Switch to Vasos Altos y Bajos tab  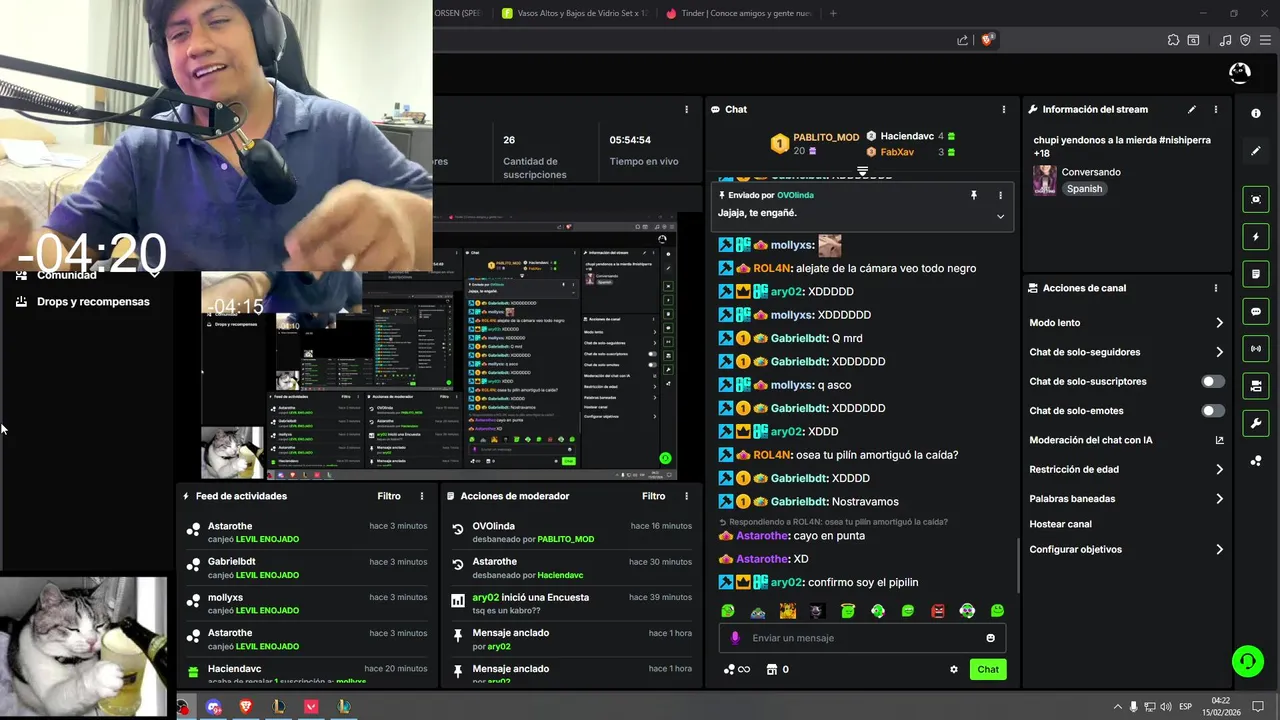tap(574, 13)
